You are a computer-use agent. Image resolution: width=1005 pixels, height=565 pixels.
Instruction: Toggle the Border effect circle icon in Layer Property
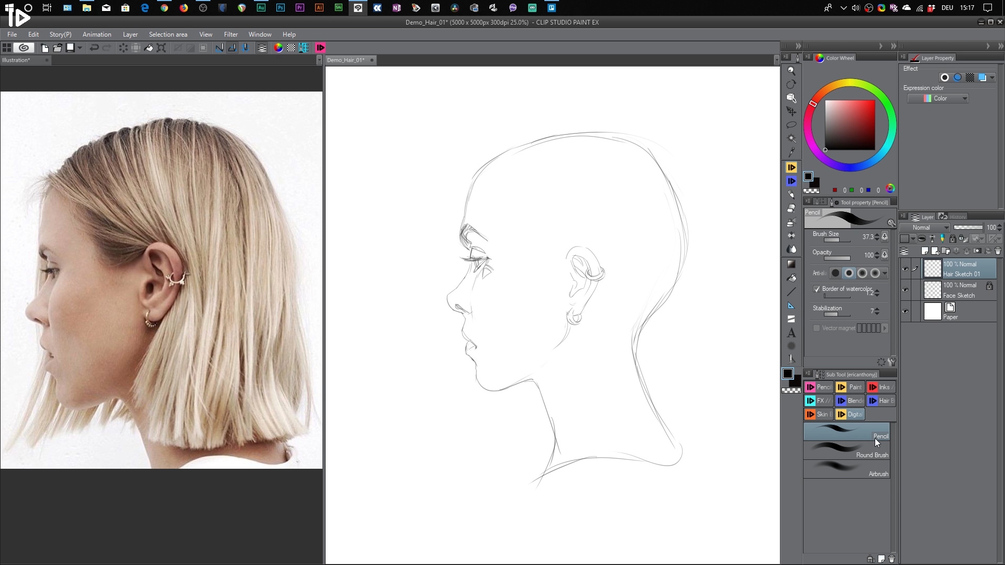(x=944, y=78)
